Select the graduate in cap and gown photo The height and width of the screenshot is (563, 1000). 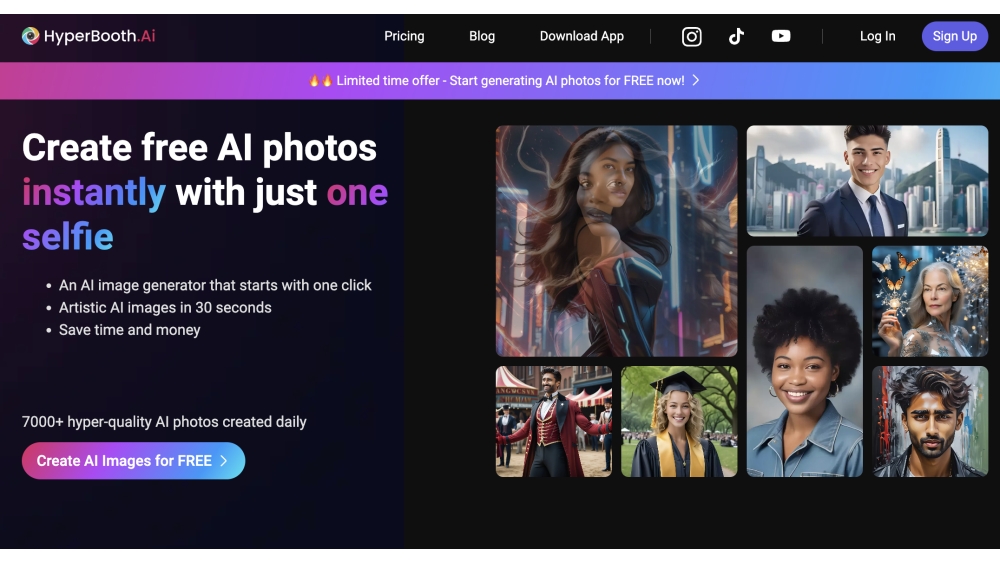679,421
